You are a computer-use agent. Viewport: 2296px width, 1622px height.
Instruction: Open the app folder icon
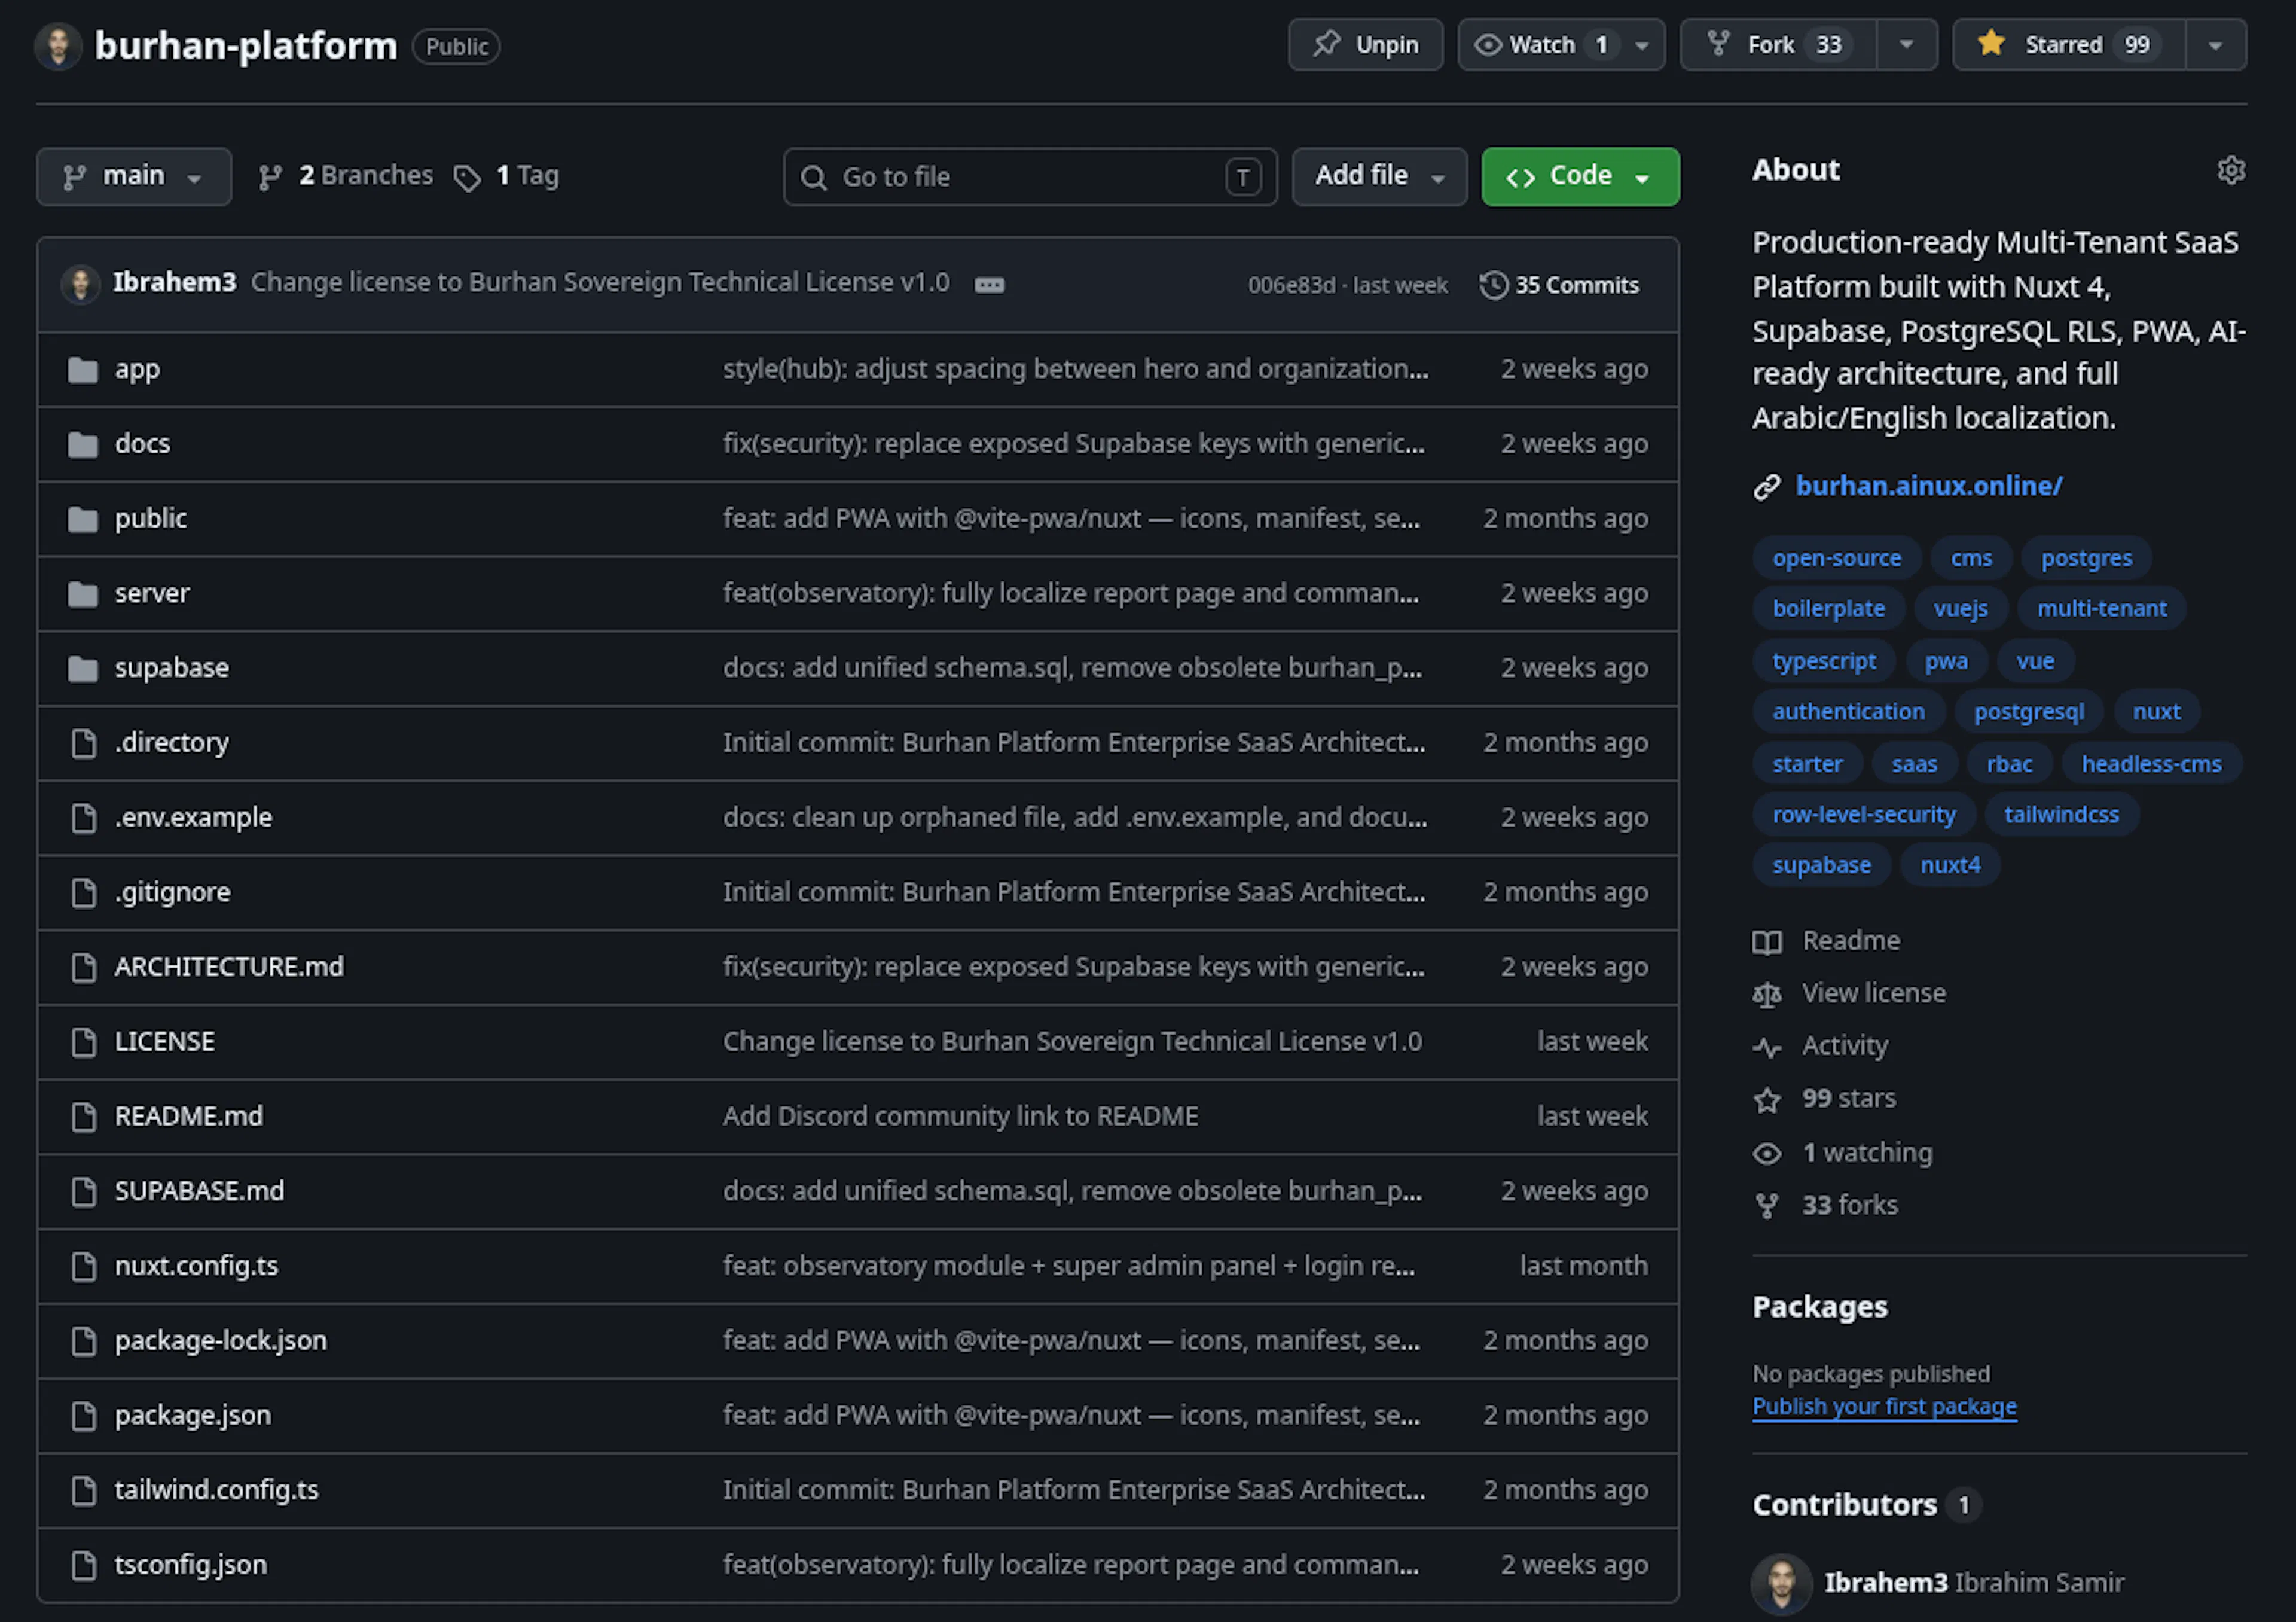point(83,370)
